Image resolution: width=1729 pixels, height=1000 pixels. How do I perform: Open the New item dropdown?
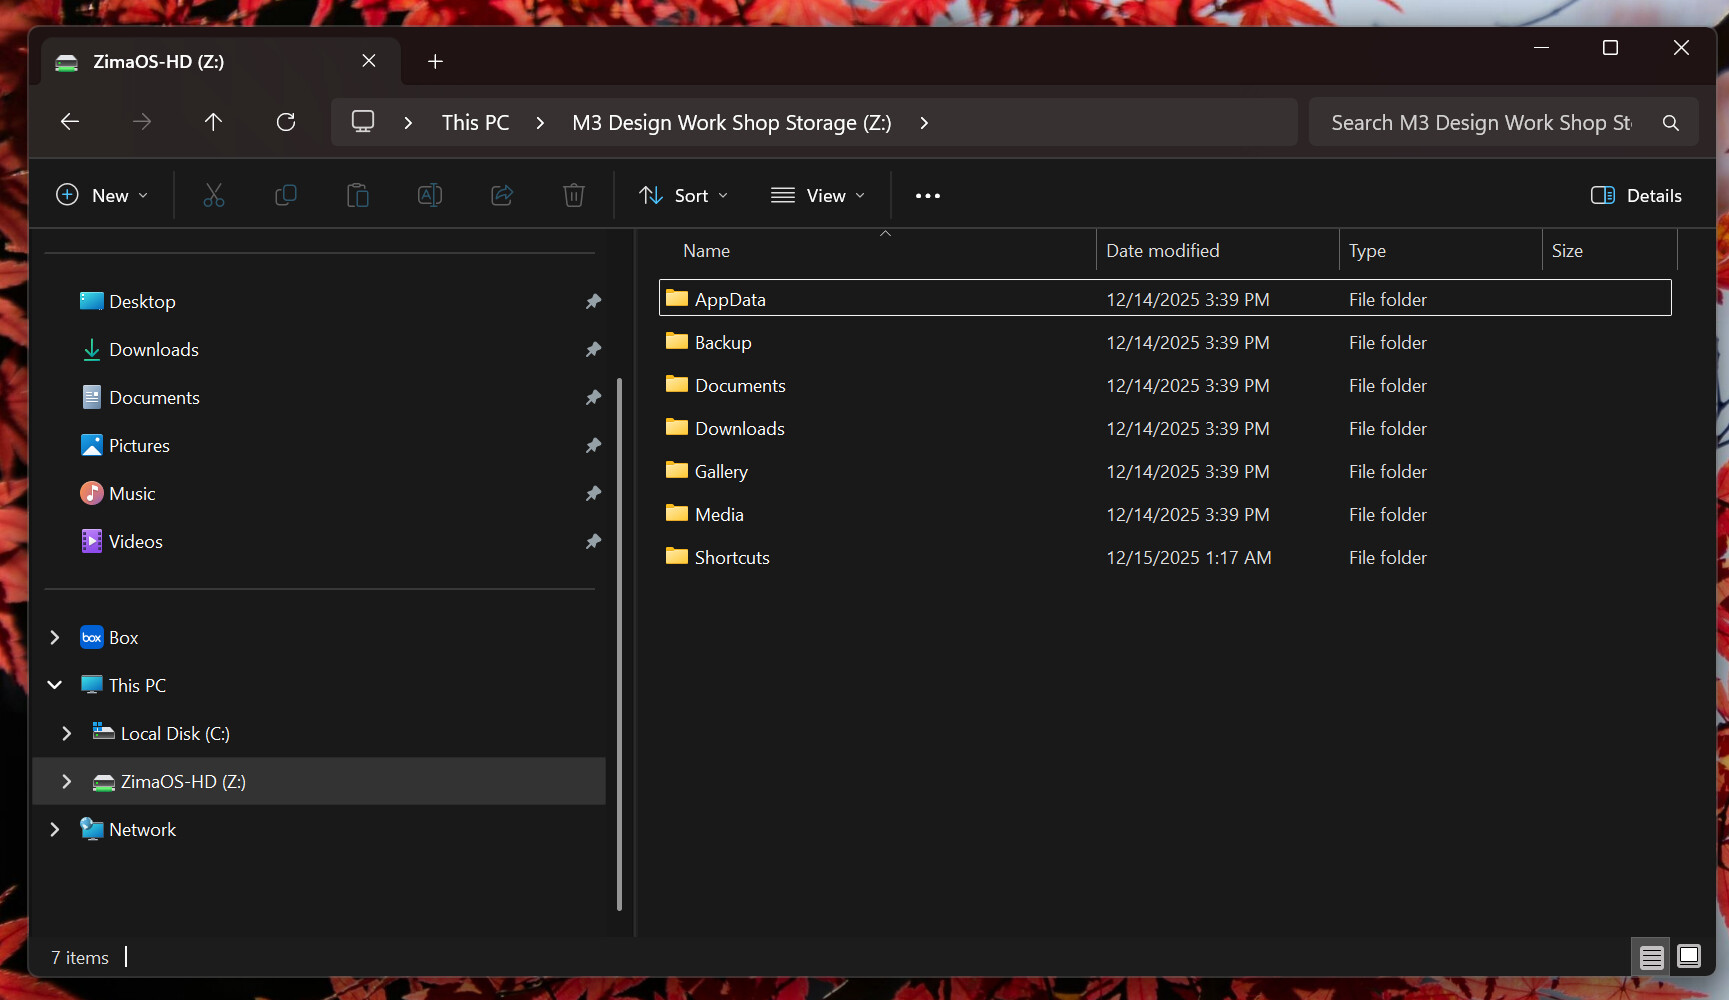102,195
